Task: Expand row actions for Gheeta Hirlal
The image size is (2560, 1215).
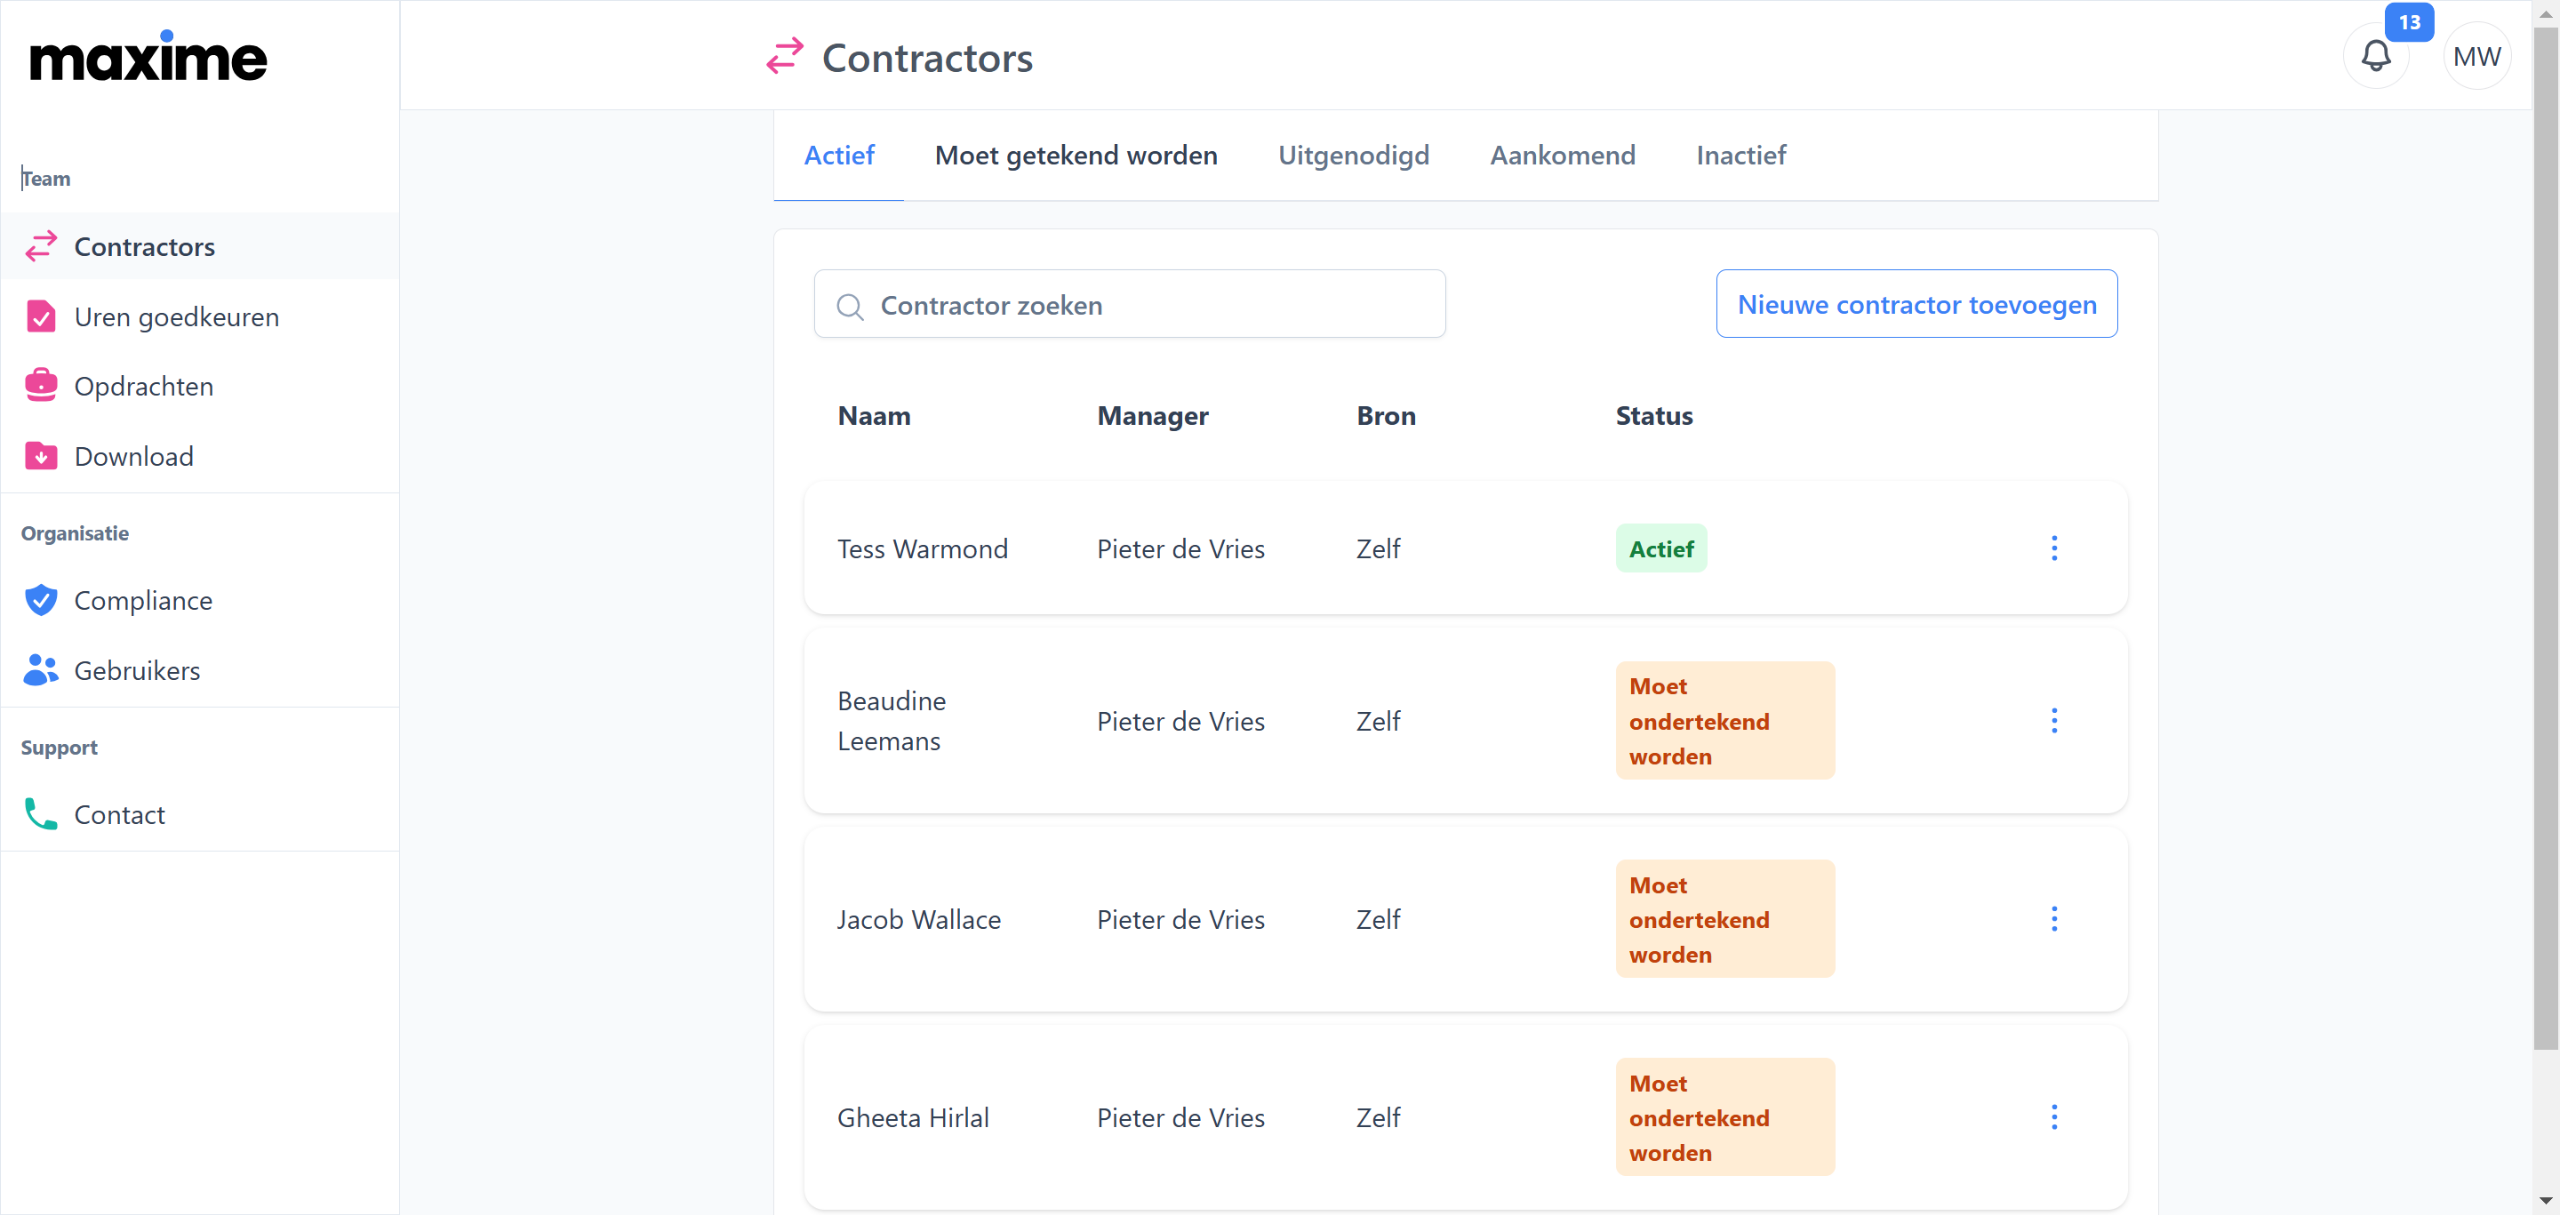Action: 2054,1117
